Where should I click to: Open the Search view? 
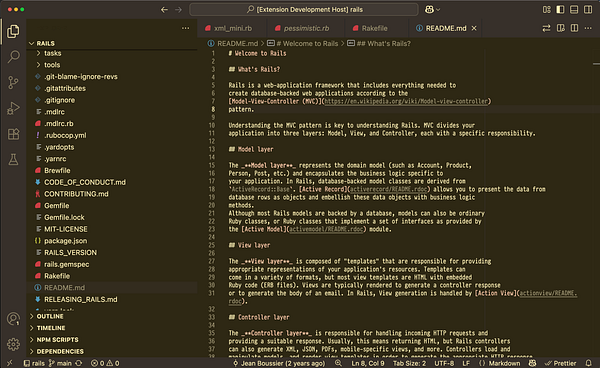13,57
